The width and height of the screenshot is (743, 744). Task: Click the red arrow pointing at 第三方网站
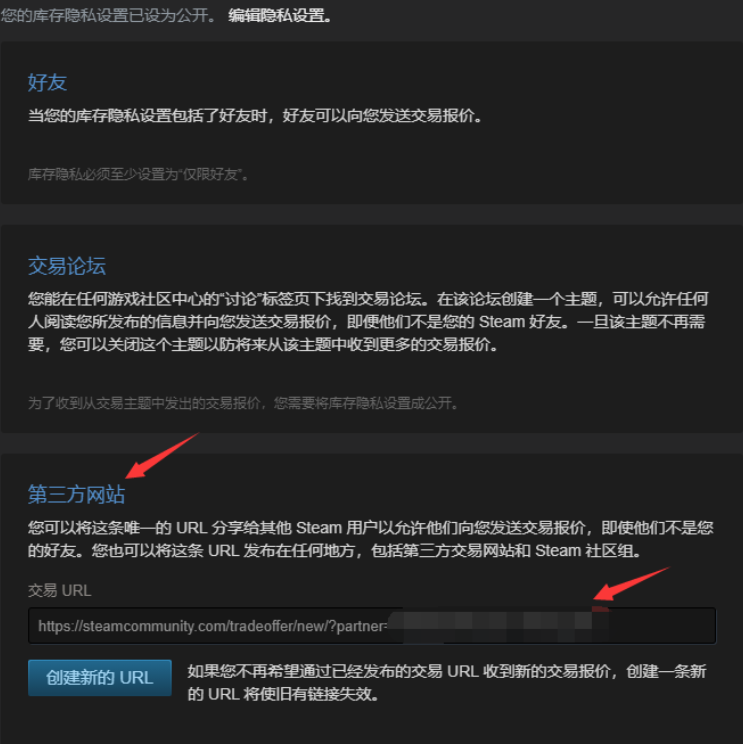(x=161, y=456)
